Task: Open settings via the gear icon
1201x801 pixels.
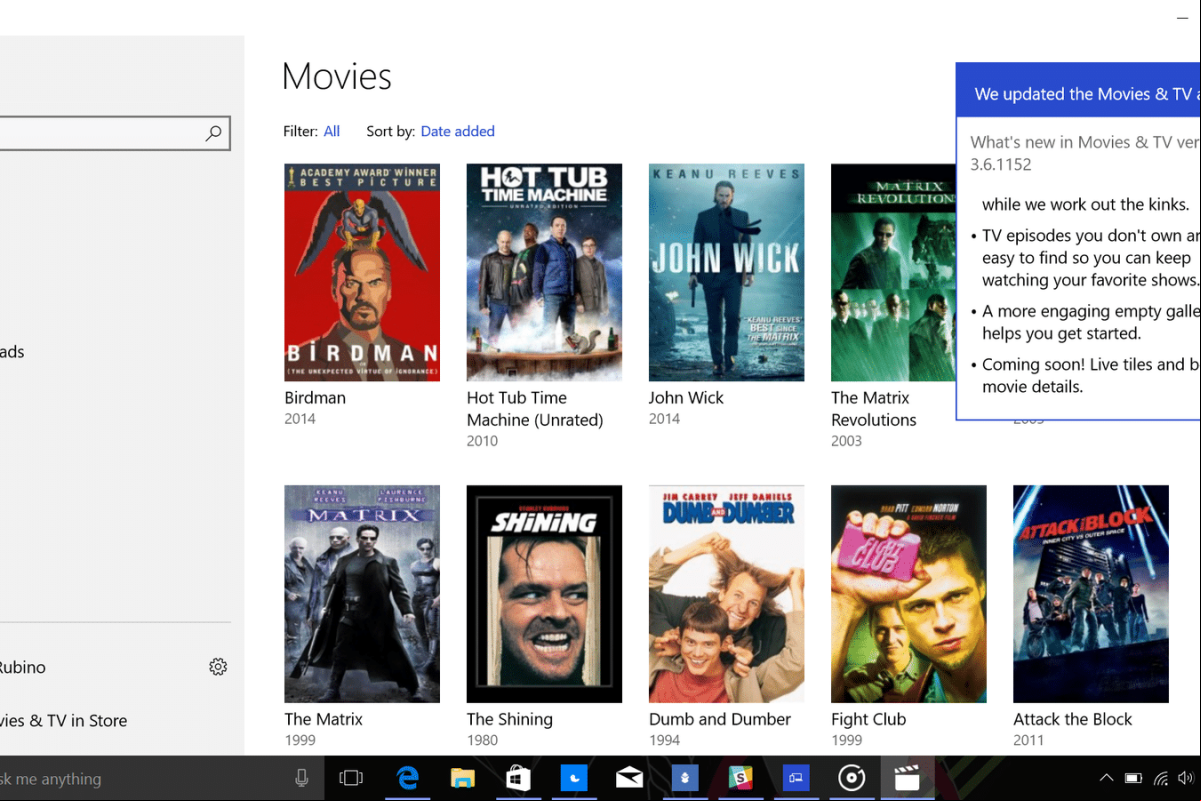Action: point(218,667)
